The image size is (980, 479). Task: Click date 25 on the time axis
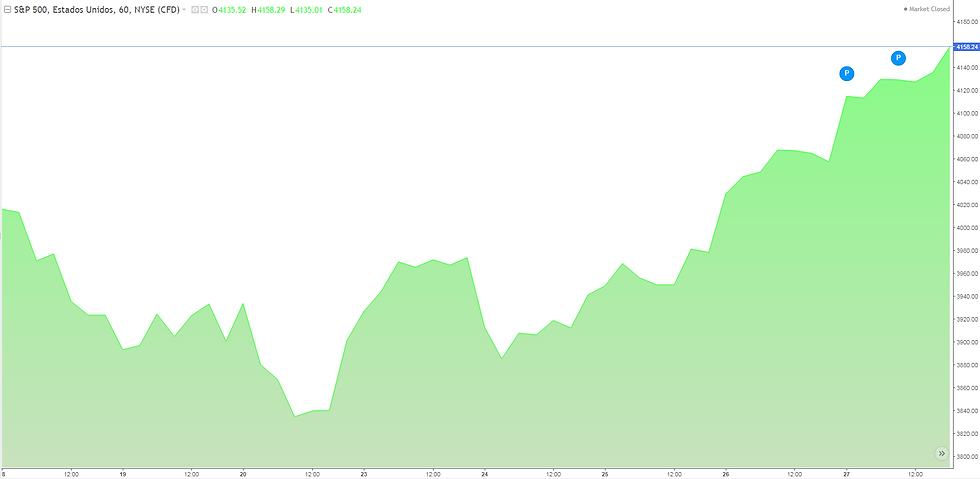click(605, 473)
